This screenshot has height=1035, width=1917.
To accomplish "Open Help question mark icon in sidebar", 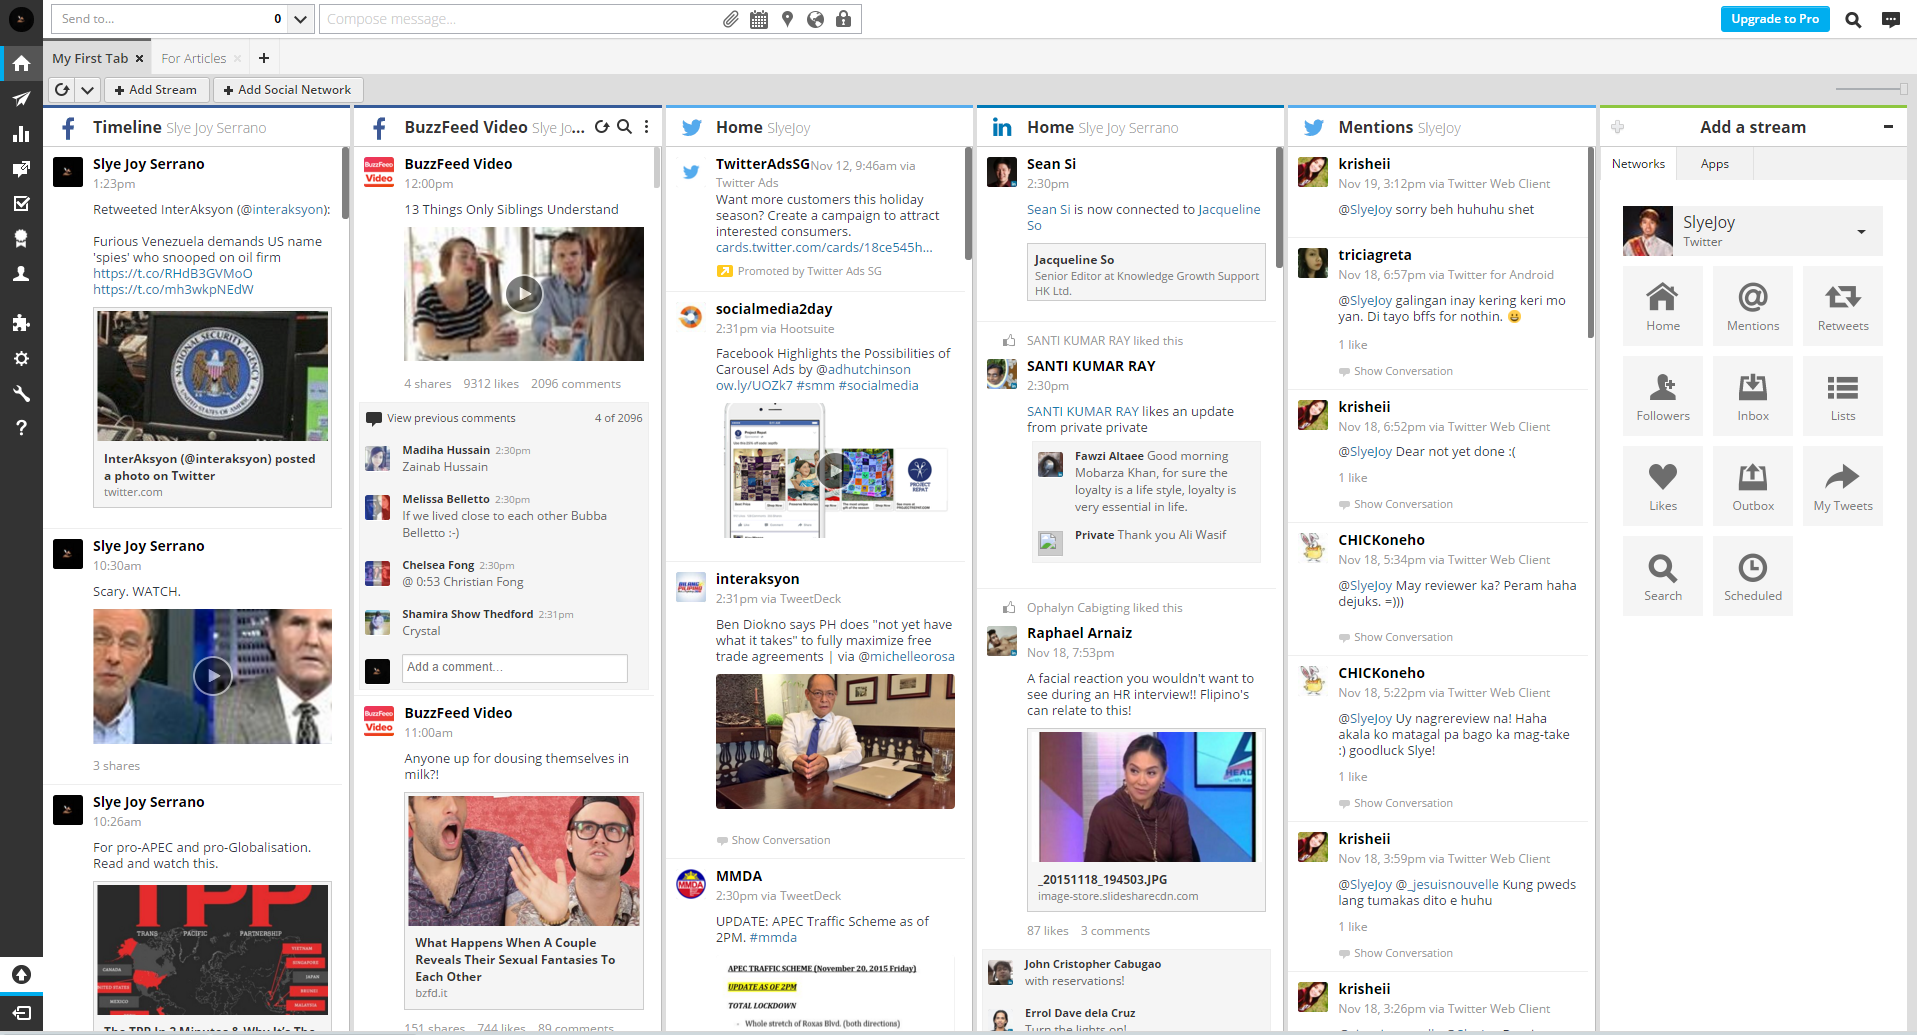I will [21, 428].
